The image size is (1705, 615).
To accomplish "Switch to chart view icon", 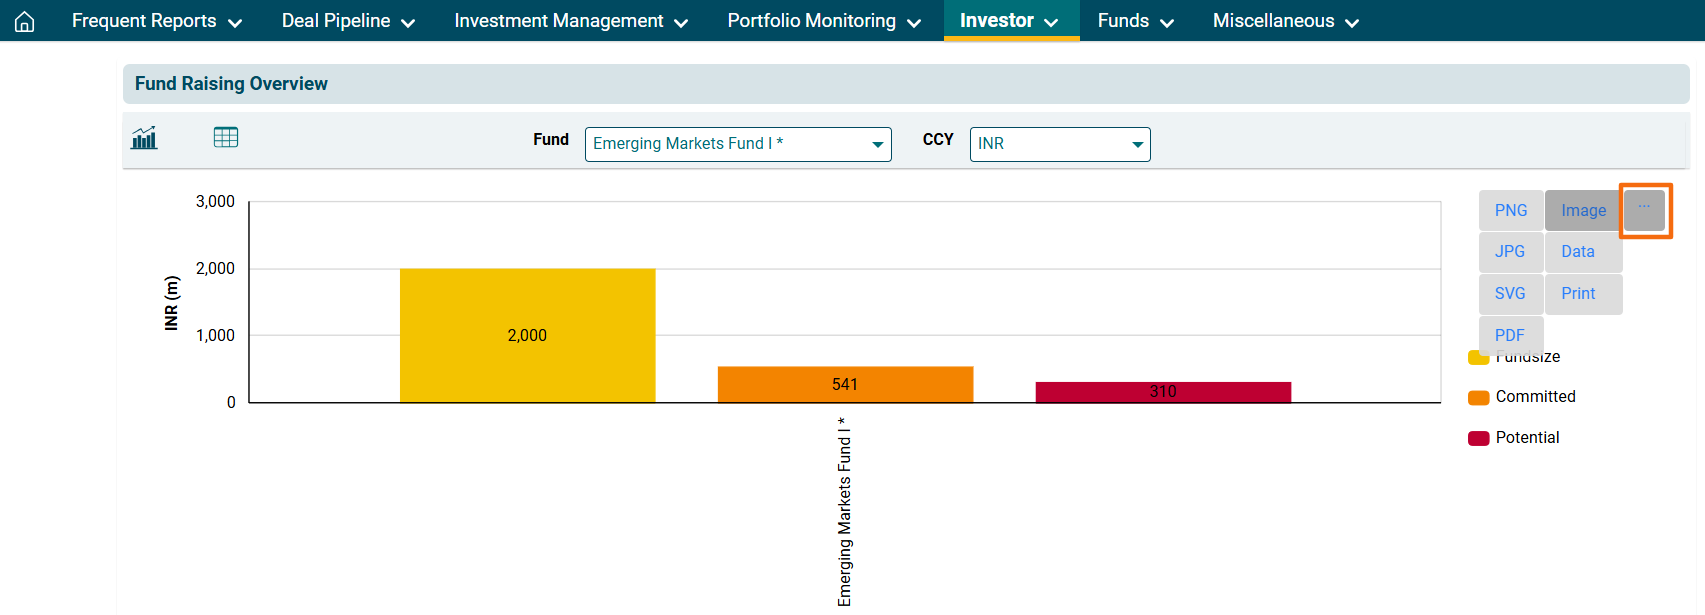I will click(145, 138).
